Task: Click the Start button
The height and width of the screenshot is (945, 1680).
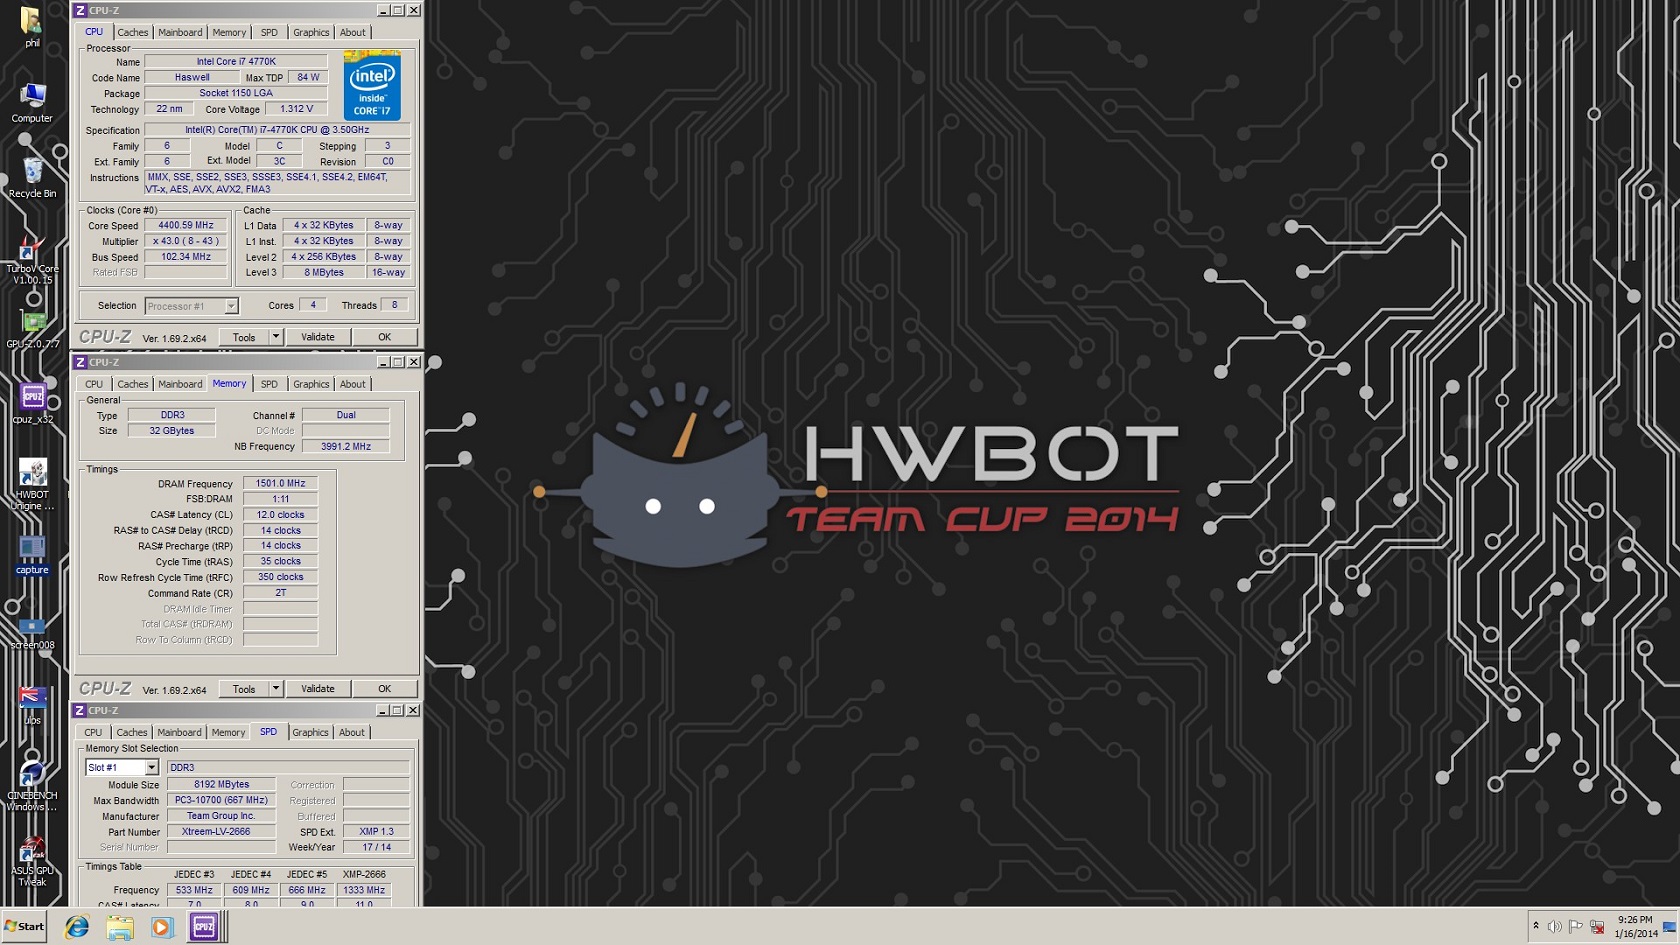Action: click(25, 926)
